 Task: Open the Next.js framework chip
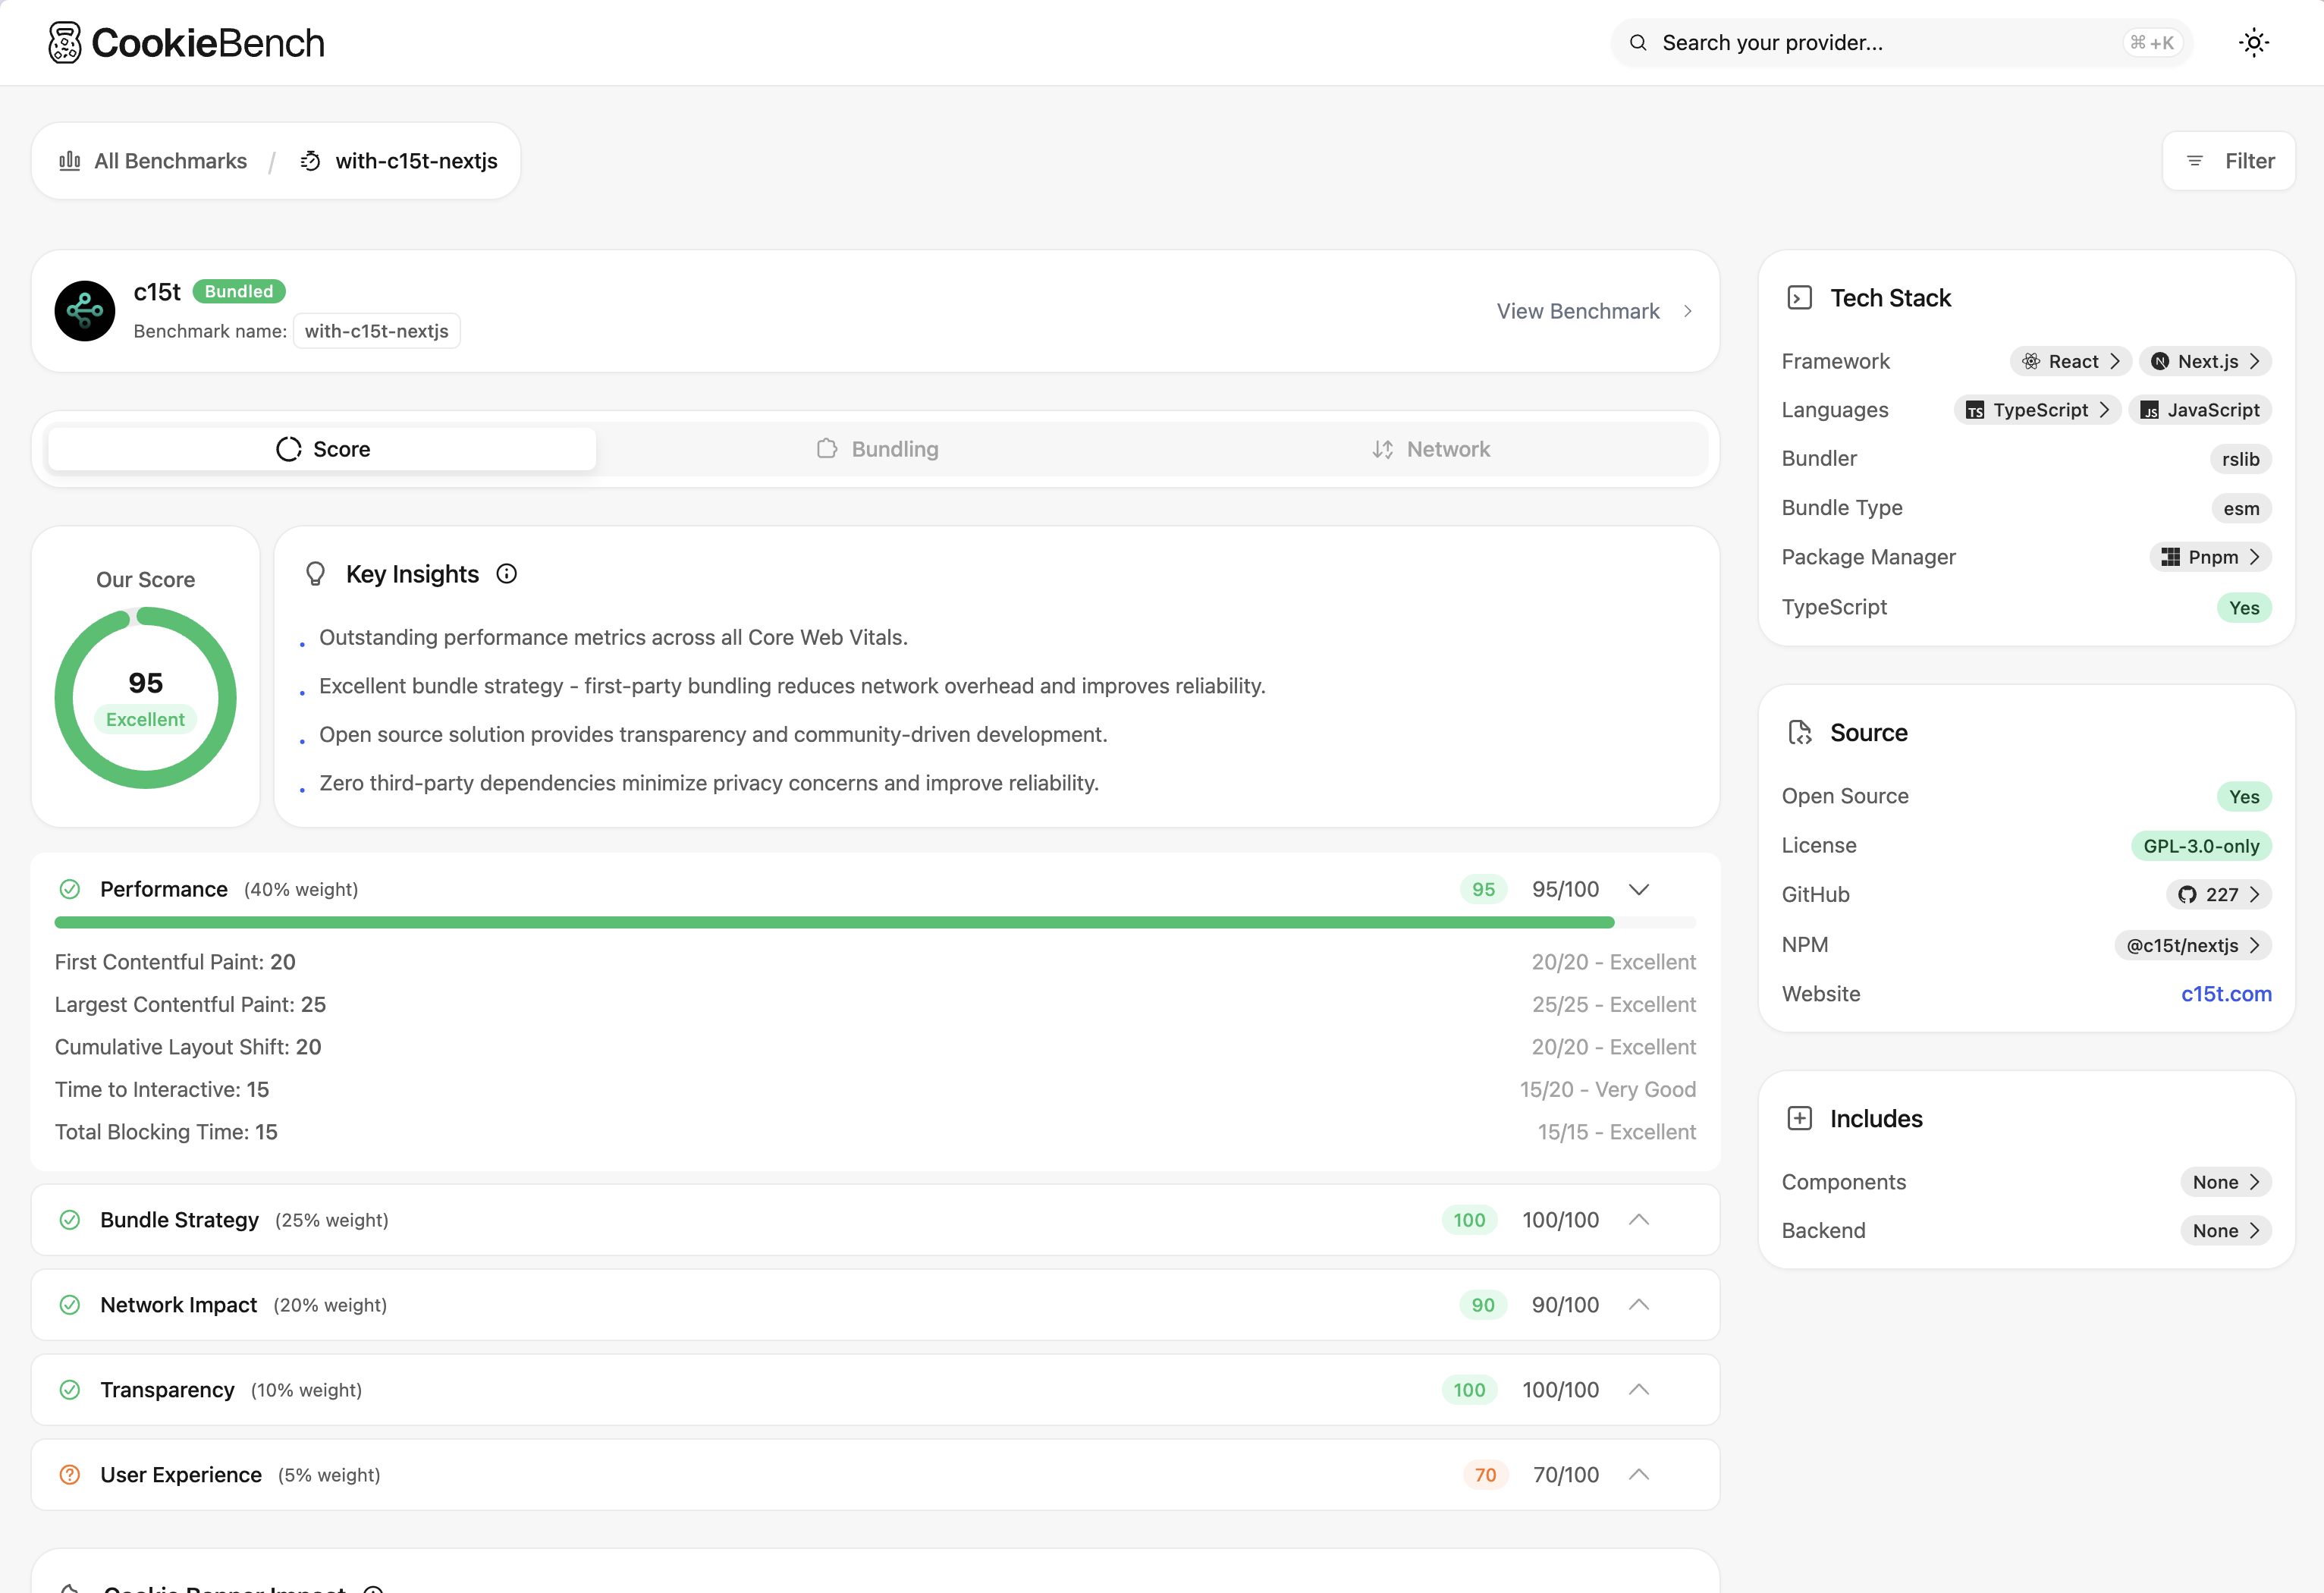click(2205, 361)
